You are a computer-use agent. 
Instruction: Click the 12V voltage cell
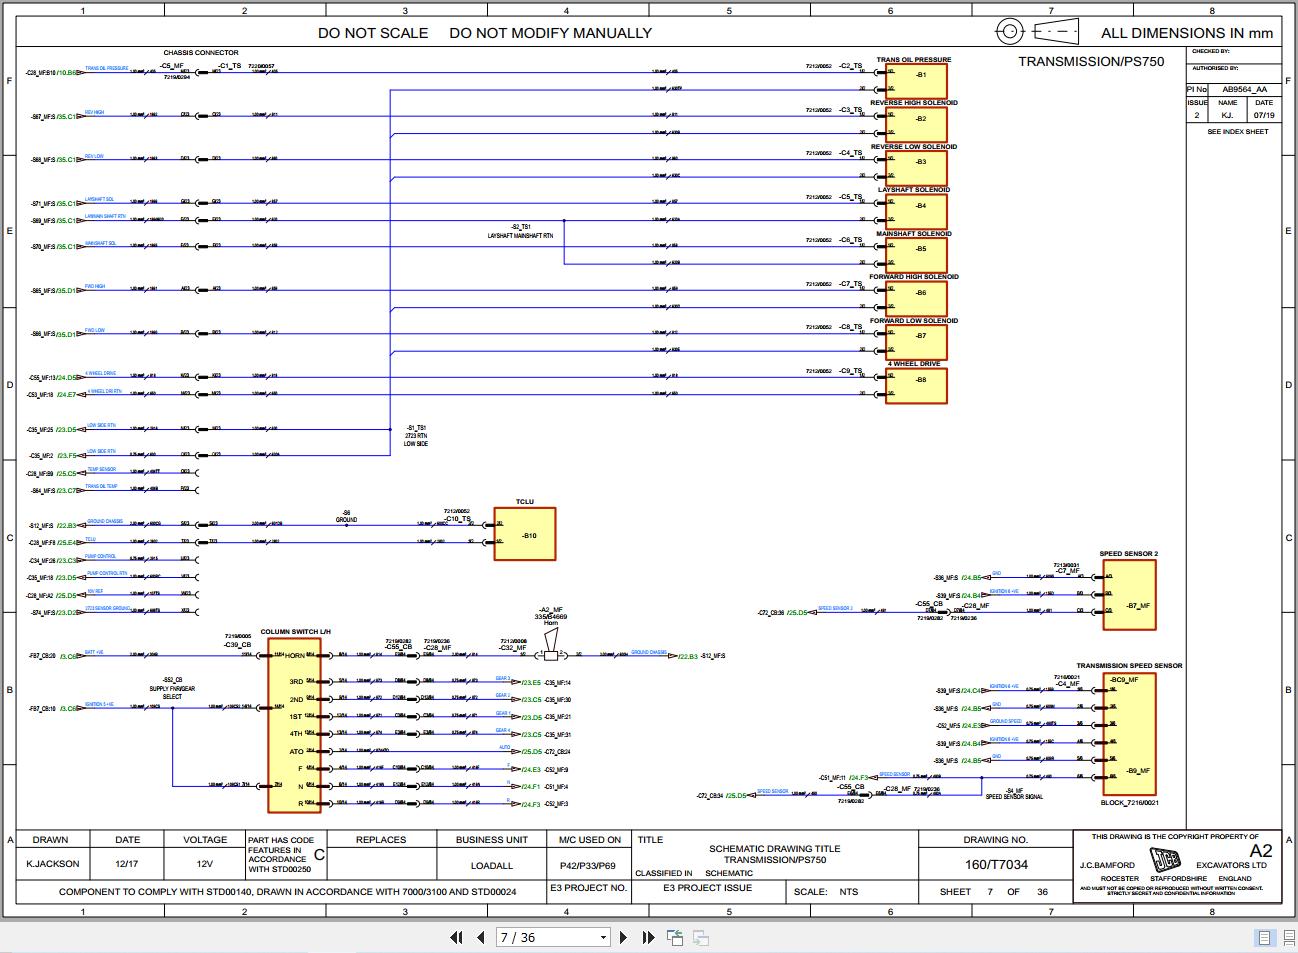[x=204, y=864]
